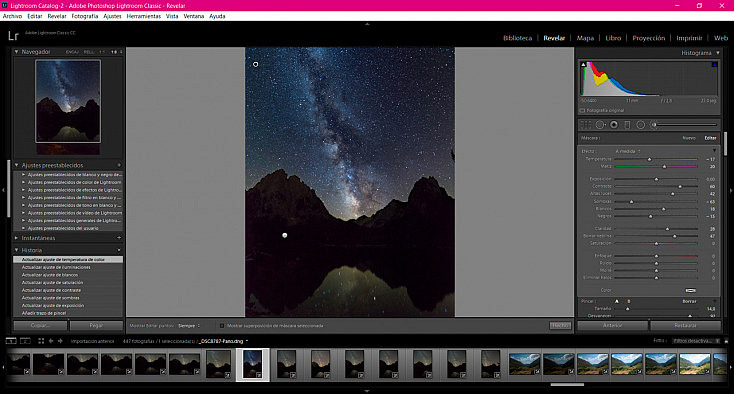Image resolution: width=734 pixels, height=394 pixels.
Task: Expand the Instantáneas panel
Action: click(16, 238)
